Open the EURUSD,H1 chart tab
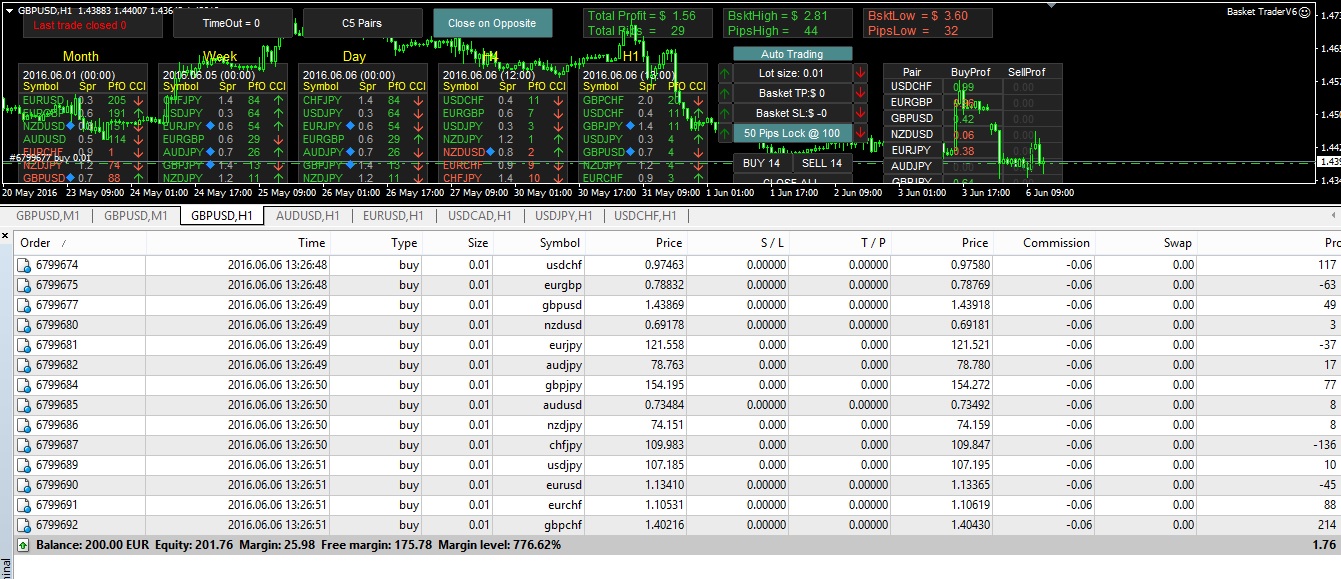Viewport: 1341px width, 579px height. [x=394, y=215]
